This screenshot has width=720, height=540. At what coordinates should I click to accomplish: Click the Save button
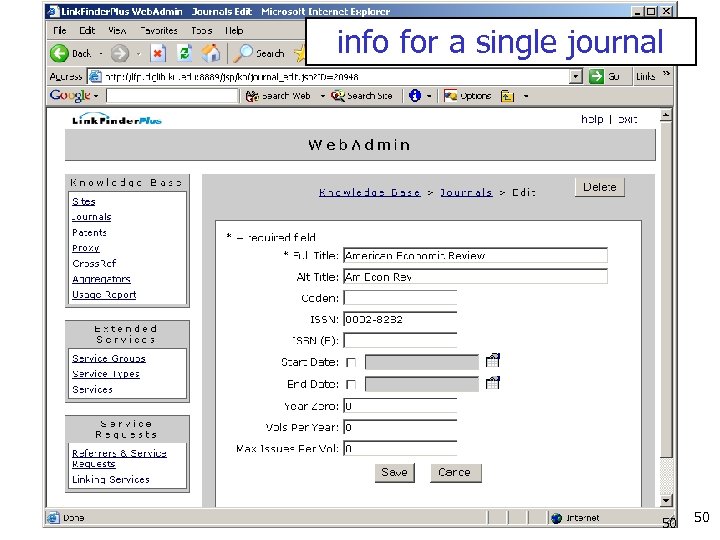(394, 472)
